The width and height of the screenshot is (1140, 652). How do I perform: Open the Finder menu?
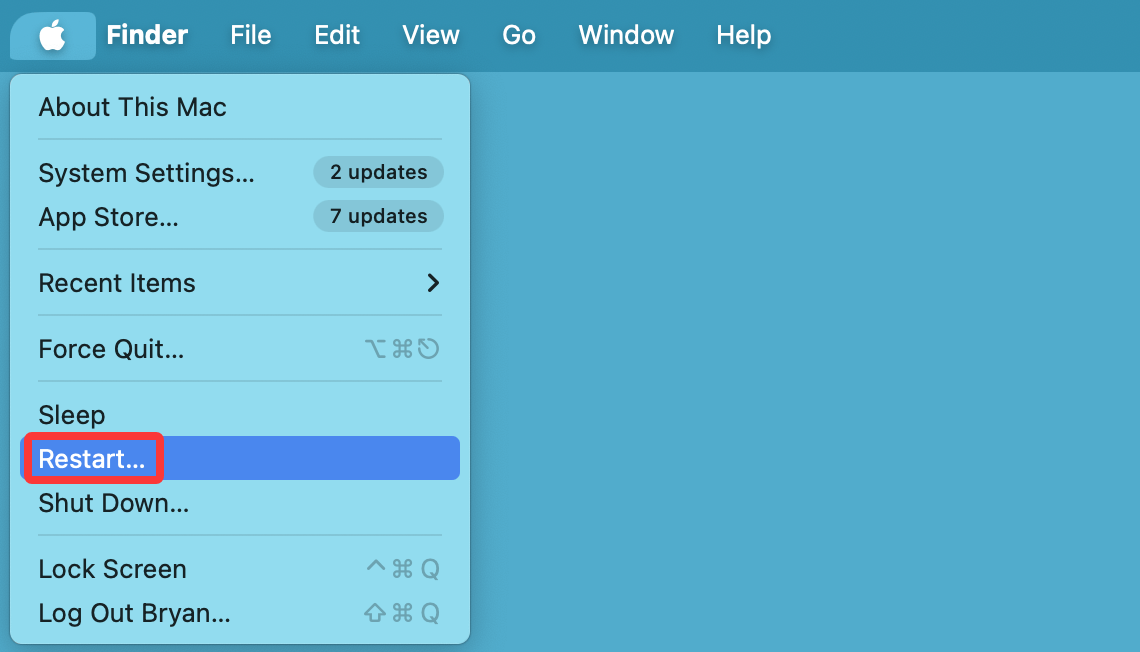pyautogui.click(x=147, y=35)
